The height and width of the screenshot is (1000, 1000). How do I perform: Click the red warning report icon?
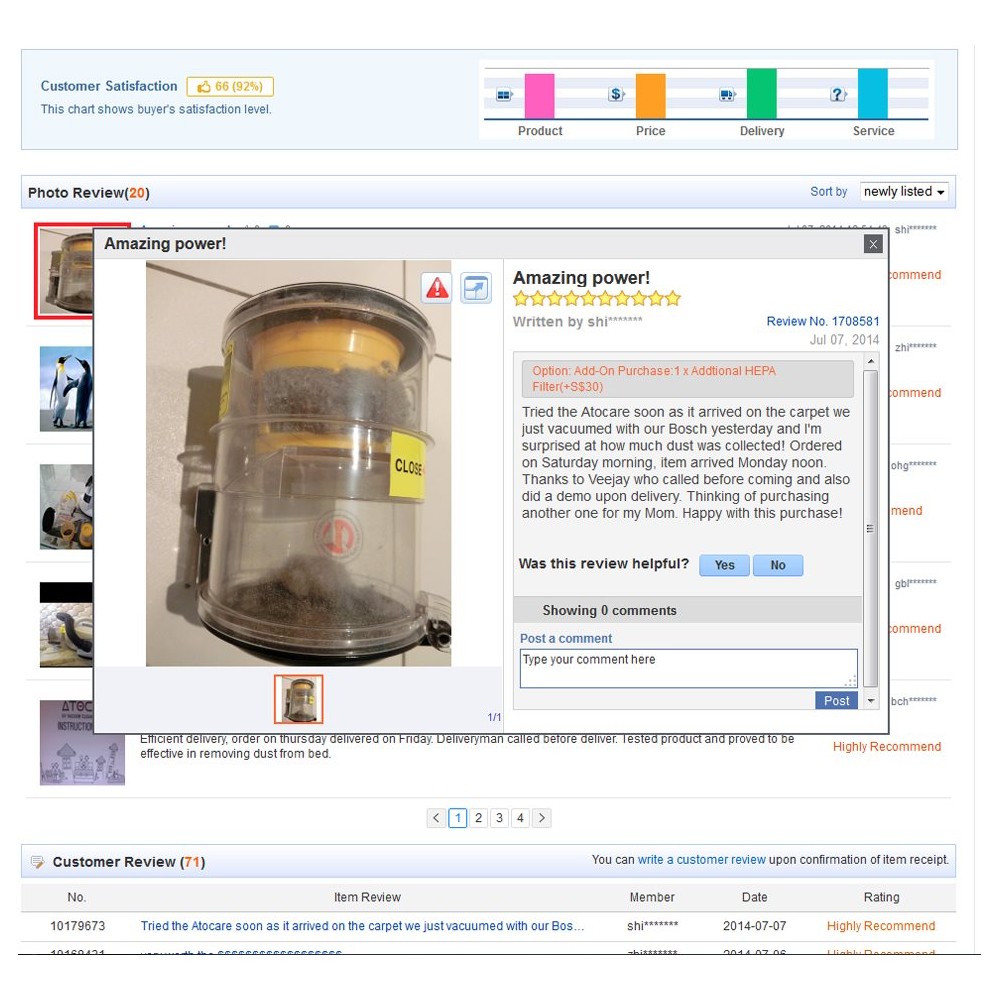437,288
